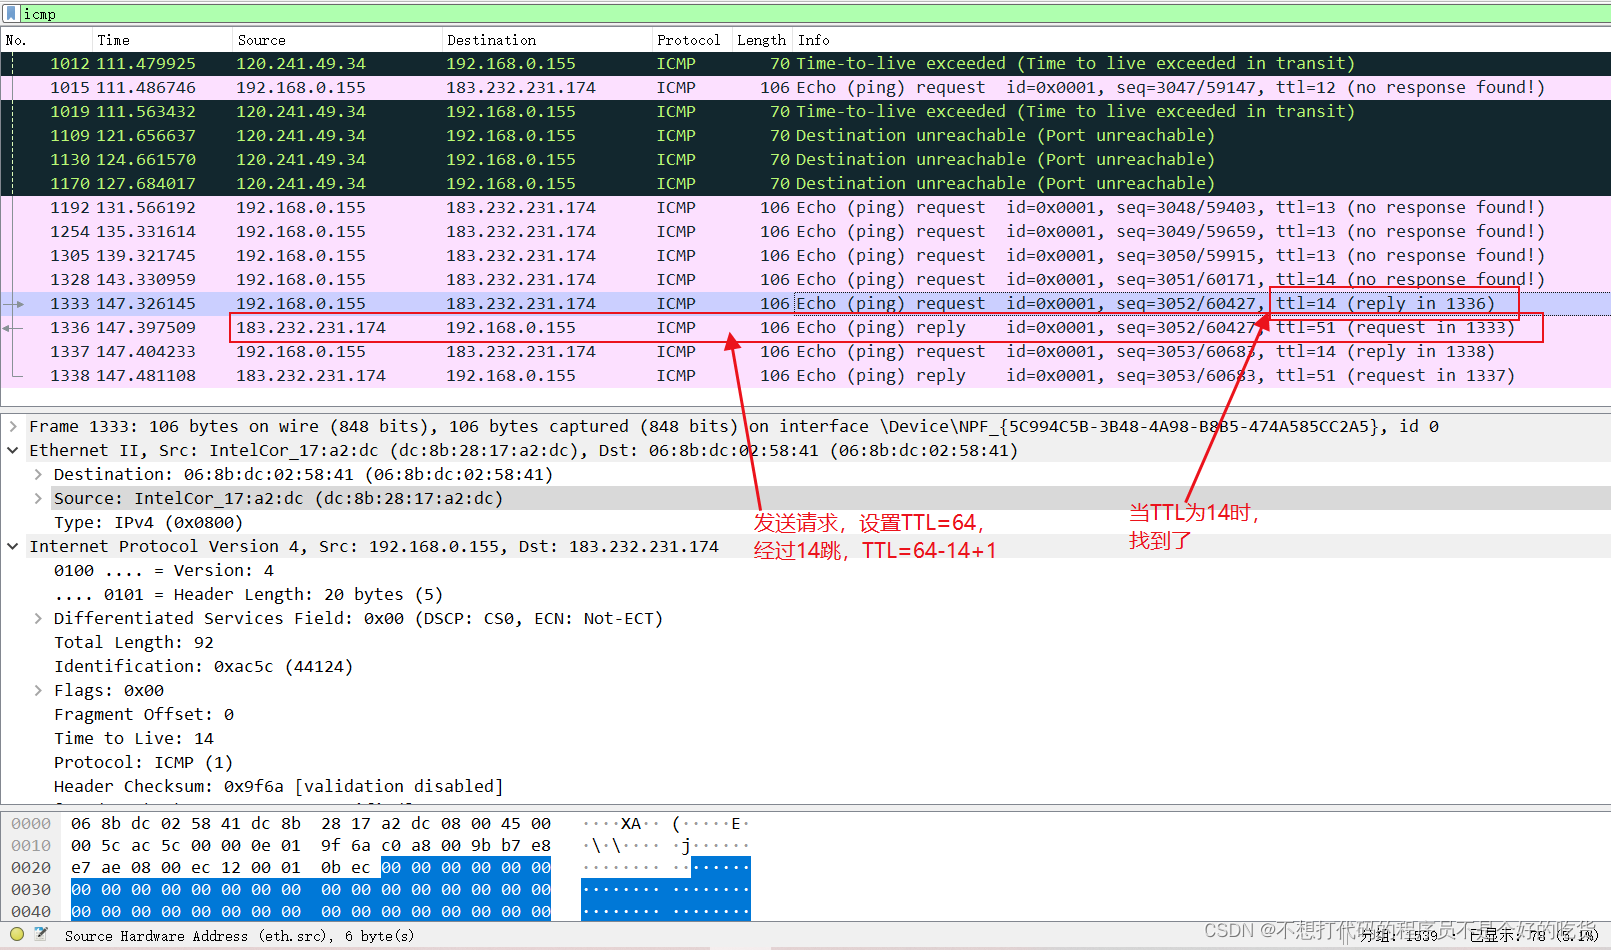Select packet 1338 echo reply row
The image size is (1611, 950).
point(805,375)
